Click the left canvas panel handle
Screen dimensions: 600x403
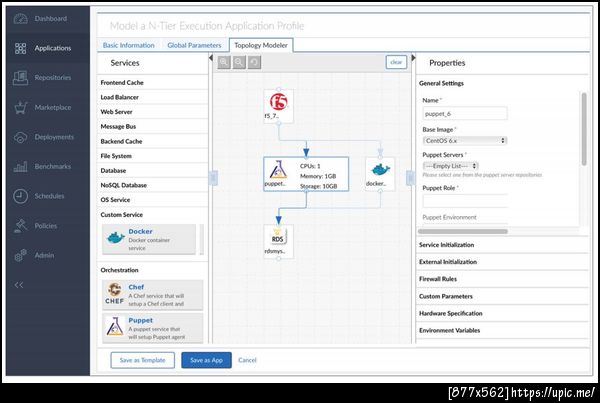coord(214,178)
